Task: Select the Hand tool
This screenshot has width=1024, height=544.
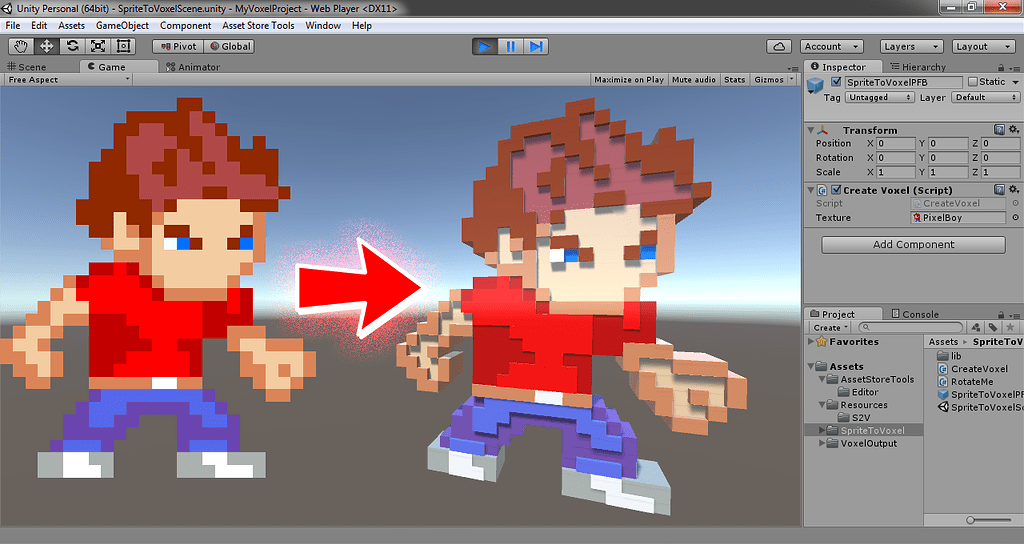Action: click(21, 46)
